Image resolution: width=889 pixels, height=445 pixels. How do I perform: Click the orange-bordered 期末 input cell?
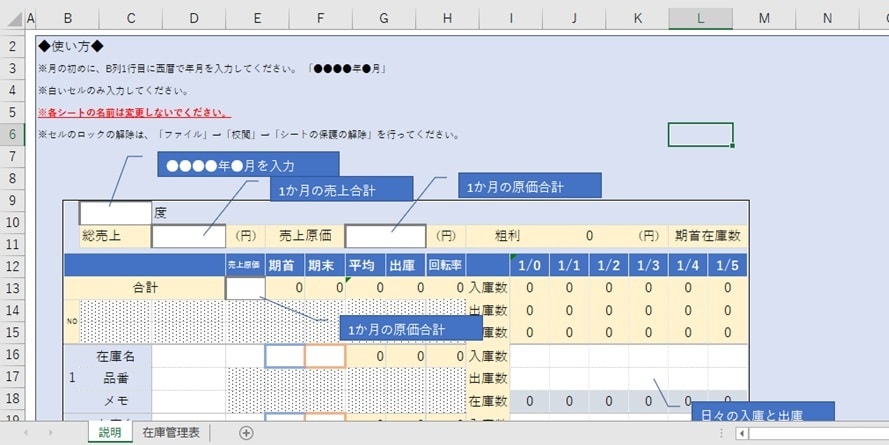[x=325, y=356]
